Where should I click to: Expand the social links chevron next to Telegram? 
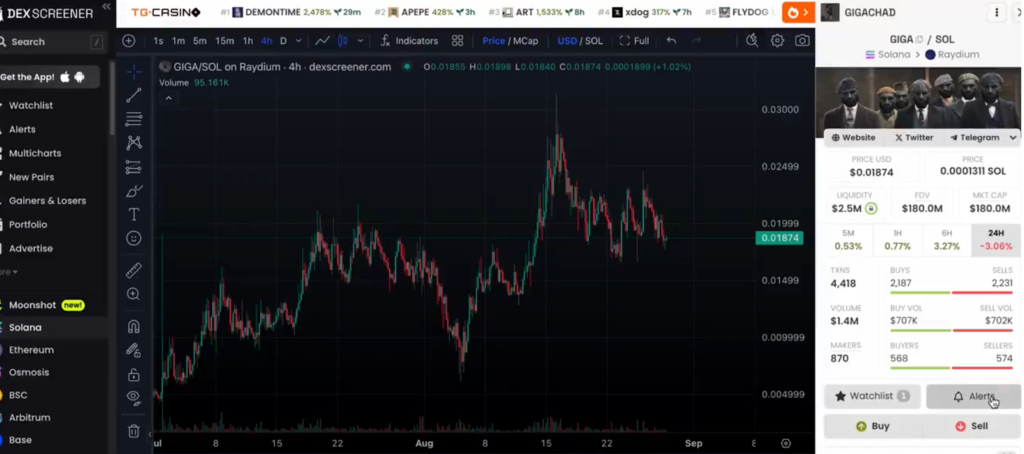click(1013, 138)
